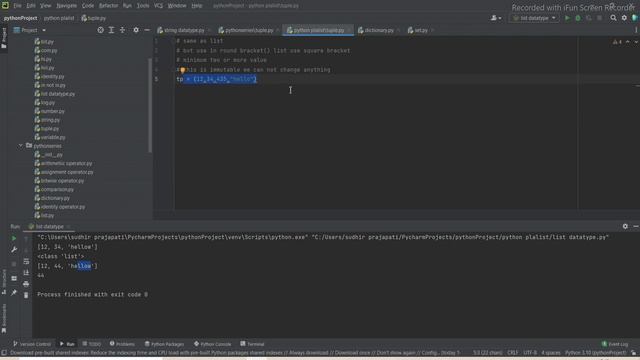Open the Refactor menu
Viewport: 640px width, 360px height.
pyautogui.click(x=108, y=6)
